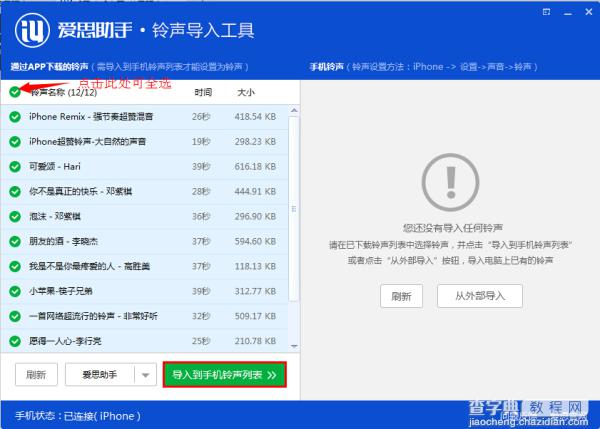
Task: Click 刷新 button in phone ringtone panel
Action: (x=401, y=296)
